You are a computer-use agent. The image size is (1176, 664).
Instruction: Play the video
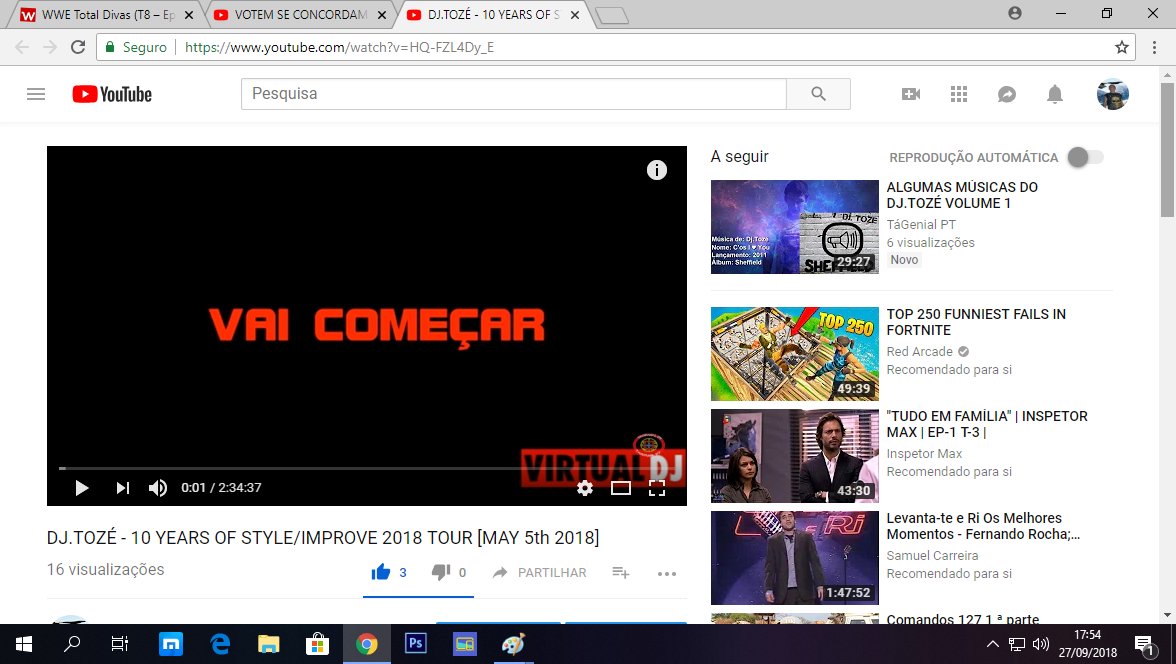[82, 488]
